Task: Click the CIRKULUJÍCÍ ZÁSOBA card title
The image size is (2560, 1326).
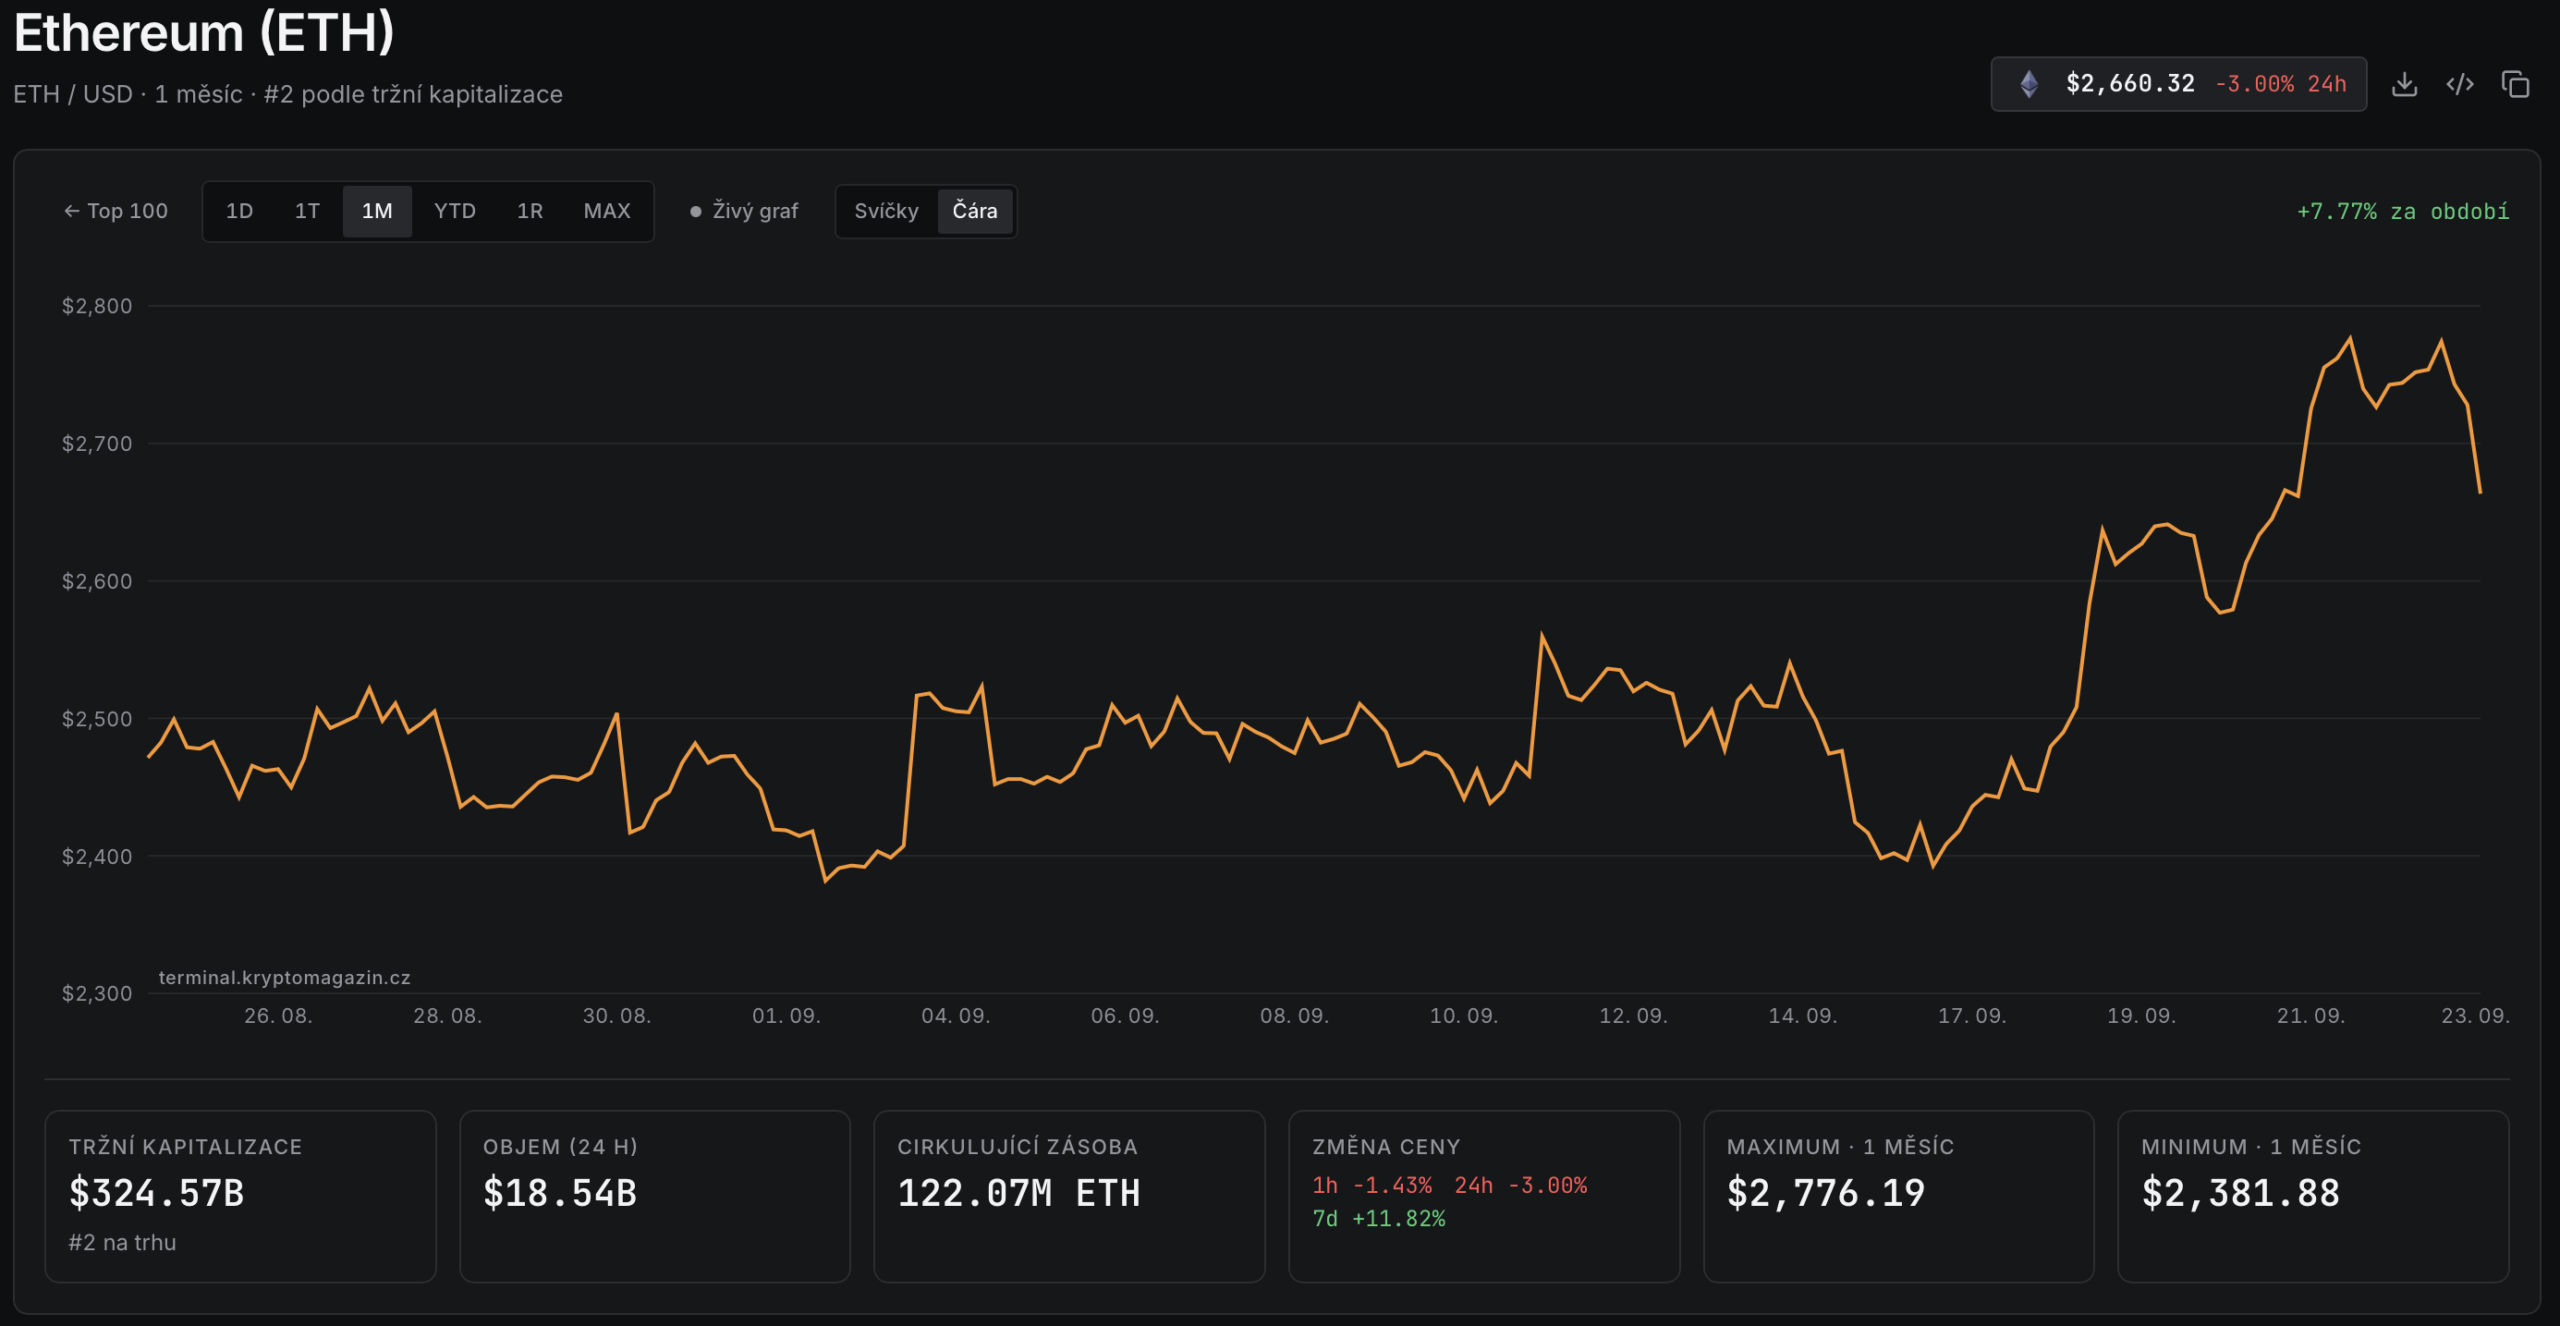Action: [1018, 1147]
